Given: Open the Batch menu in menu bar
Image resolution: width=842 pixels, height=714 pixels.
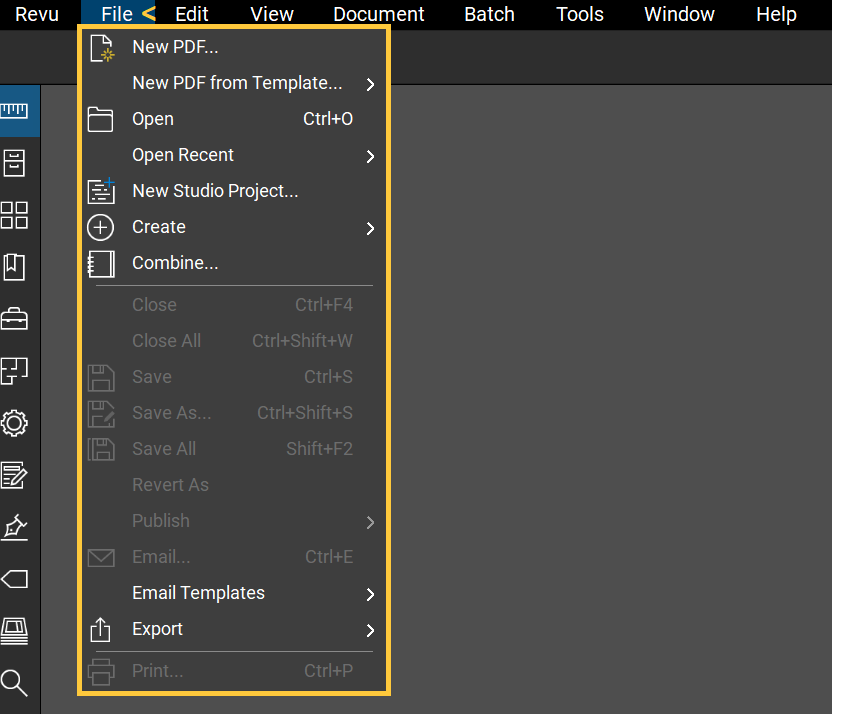Looking at the screenshot, I should [489, 14].
